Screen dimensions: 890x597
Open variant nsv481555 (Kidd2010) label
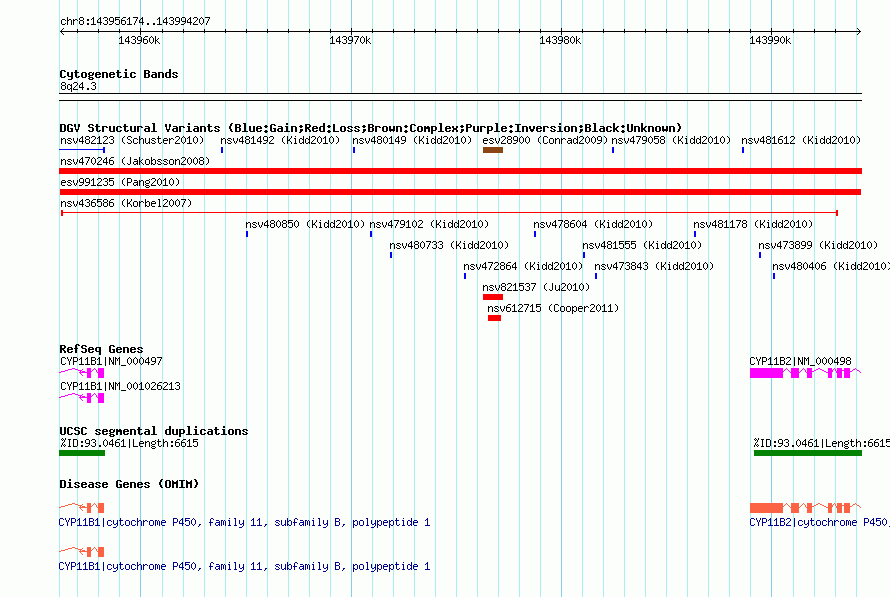(642, 245)
